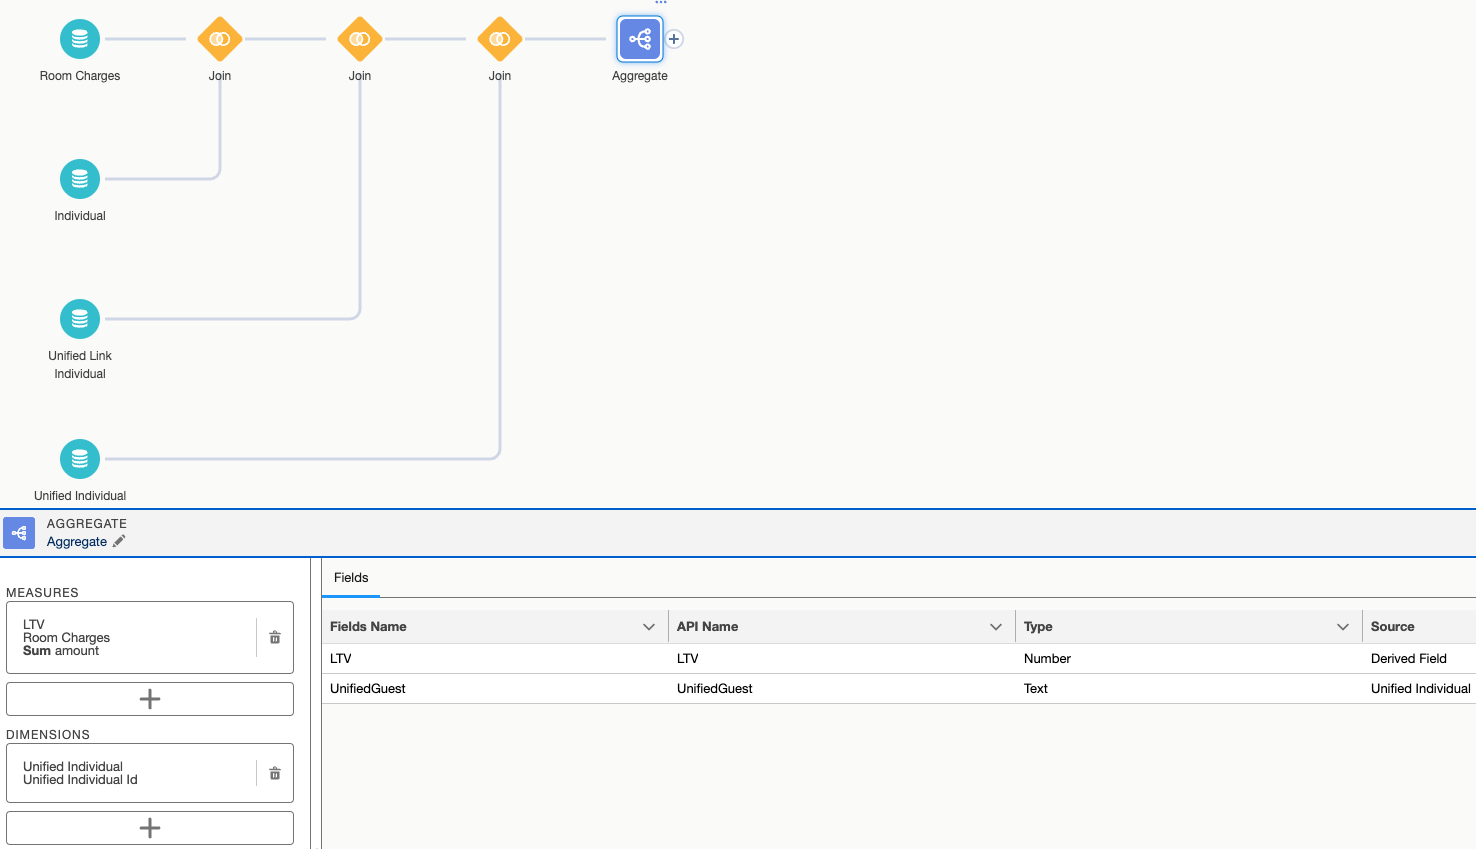Edit the Aggregate node name with pencil
The image size is (1476, 849).
[x=119, y=542]
